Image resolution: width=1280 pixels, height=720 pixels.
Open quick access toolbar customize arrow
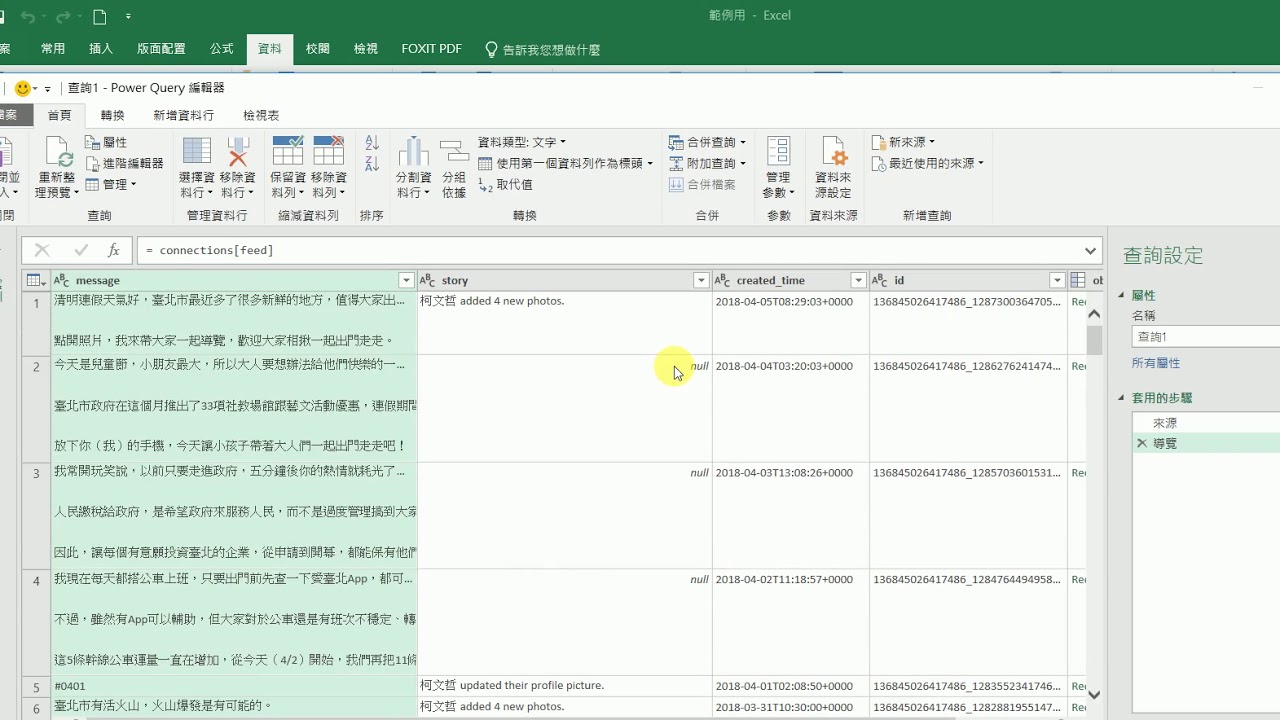tap(128, 17)
